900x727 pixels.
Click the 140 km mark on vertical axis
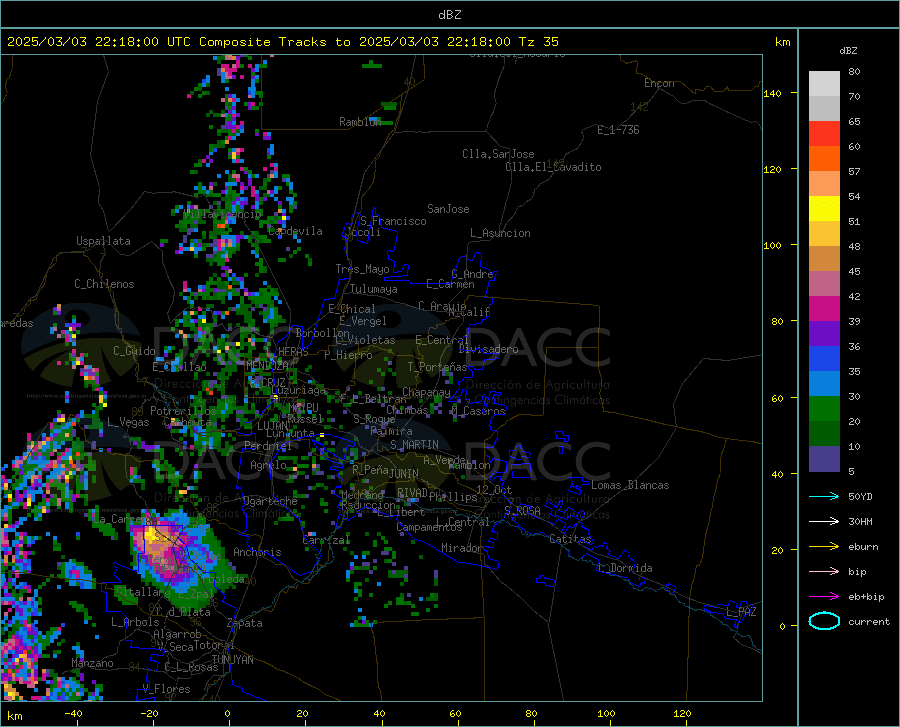coord(773,93)
